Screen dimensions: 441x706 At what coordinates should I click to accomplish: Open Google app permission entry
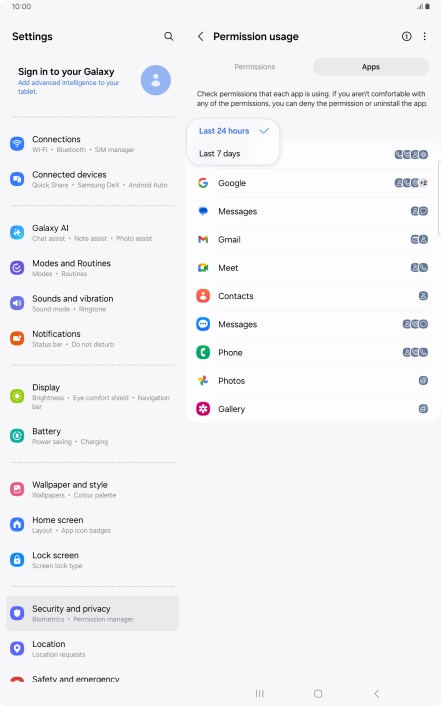coord(312,183)
